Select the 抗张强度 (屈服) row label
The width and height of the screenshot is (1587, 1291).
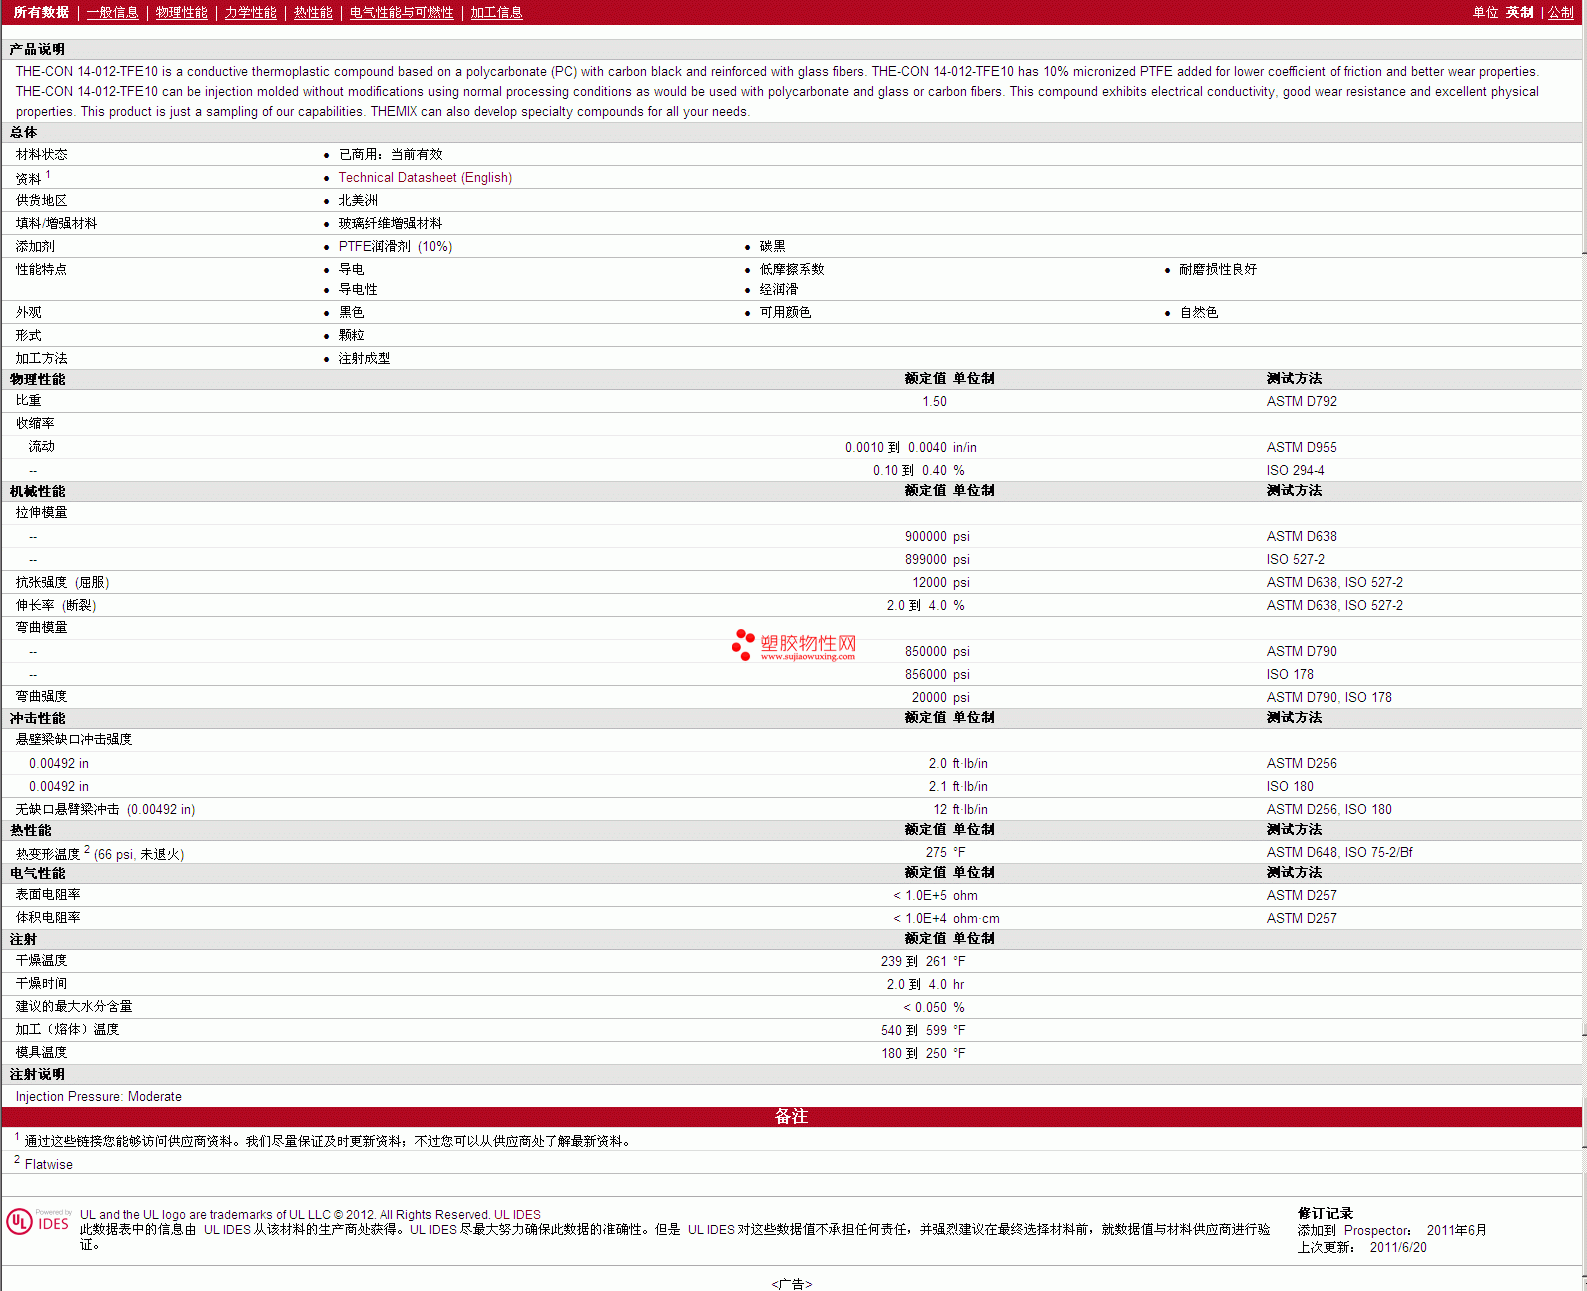click(62, 582)
